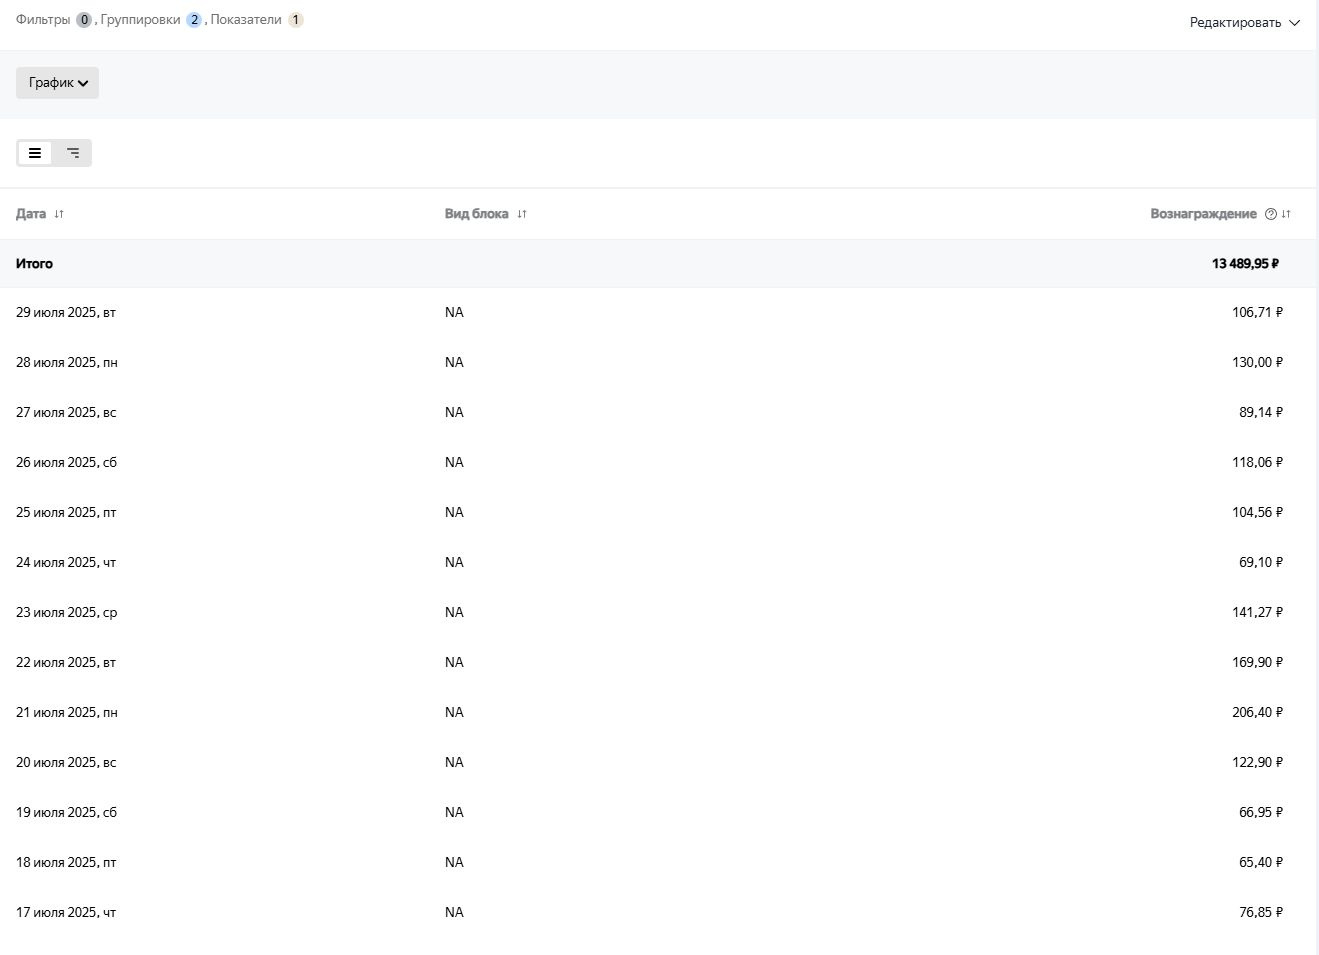Image resolution: width=1319 pixels, height=955 pixels.
Task: Open Показатели settings
Action: [246, 19]
